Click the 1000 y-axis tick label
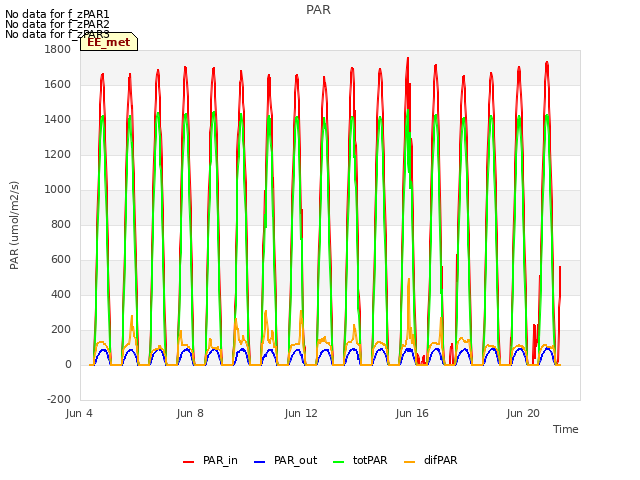Image resolution: width=640 pixels, height=480 pixels. coord(58,189)
